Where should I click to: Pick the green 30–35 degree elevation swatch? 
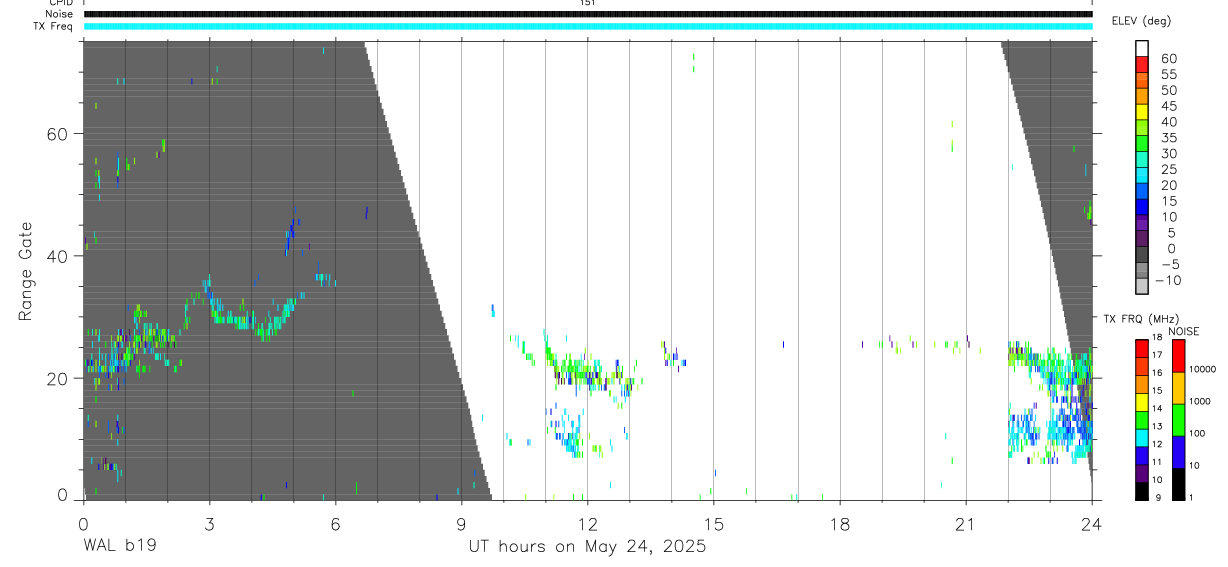[1142, 143]
